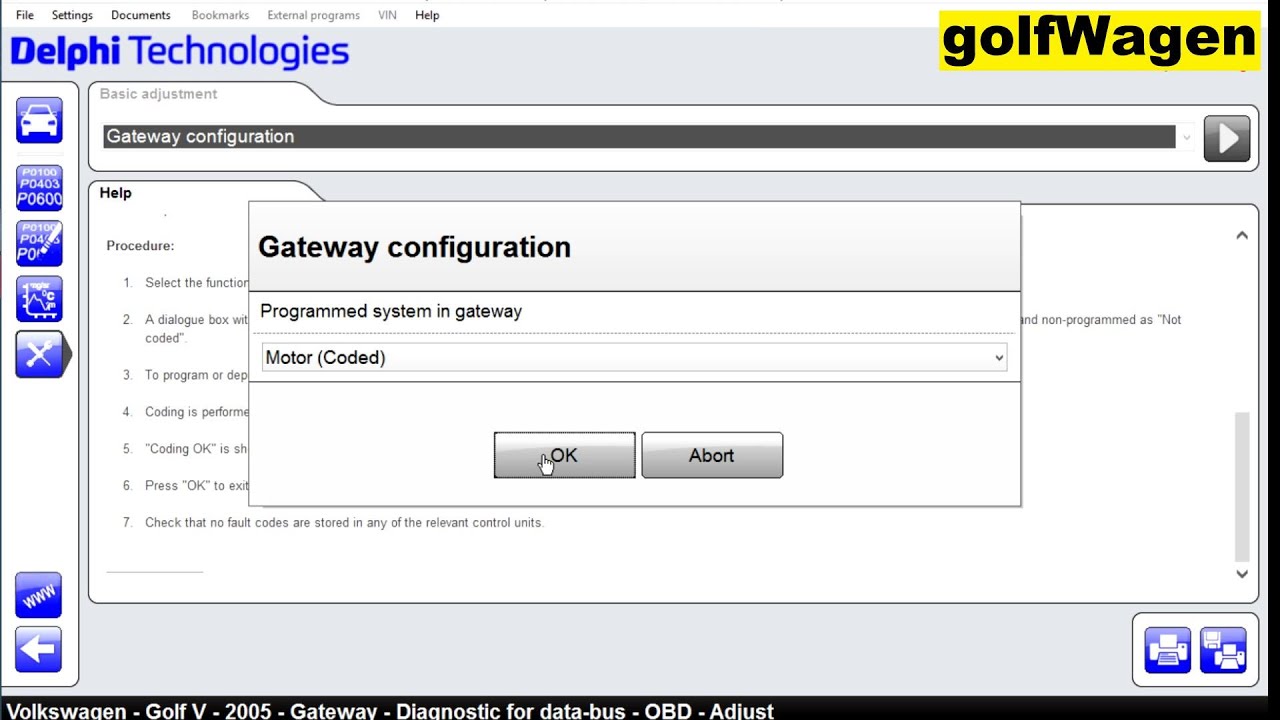The height and width of the screenshot is (720, 1280).
Task: Click the Help panel scrollbar thumb
Action: (1242, 486)
